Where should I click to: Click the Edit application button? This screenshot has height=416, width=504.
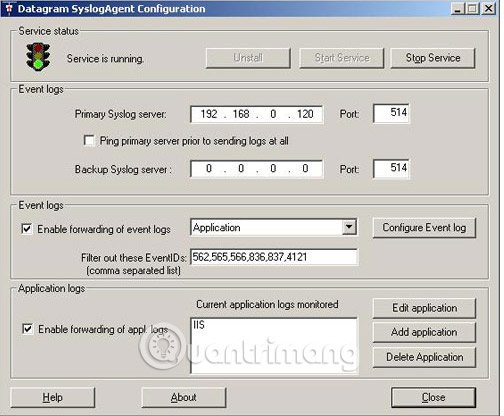424,308
